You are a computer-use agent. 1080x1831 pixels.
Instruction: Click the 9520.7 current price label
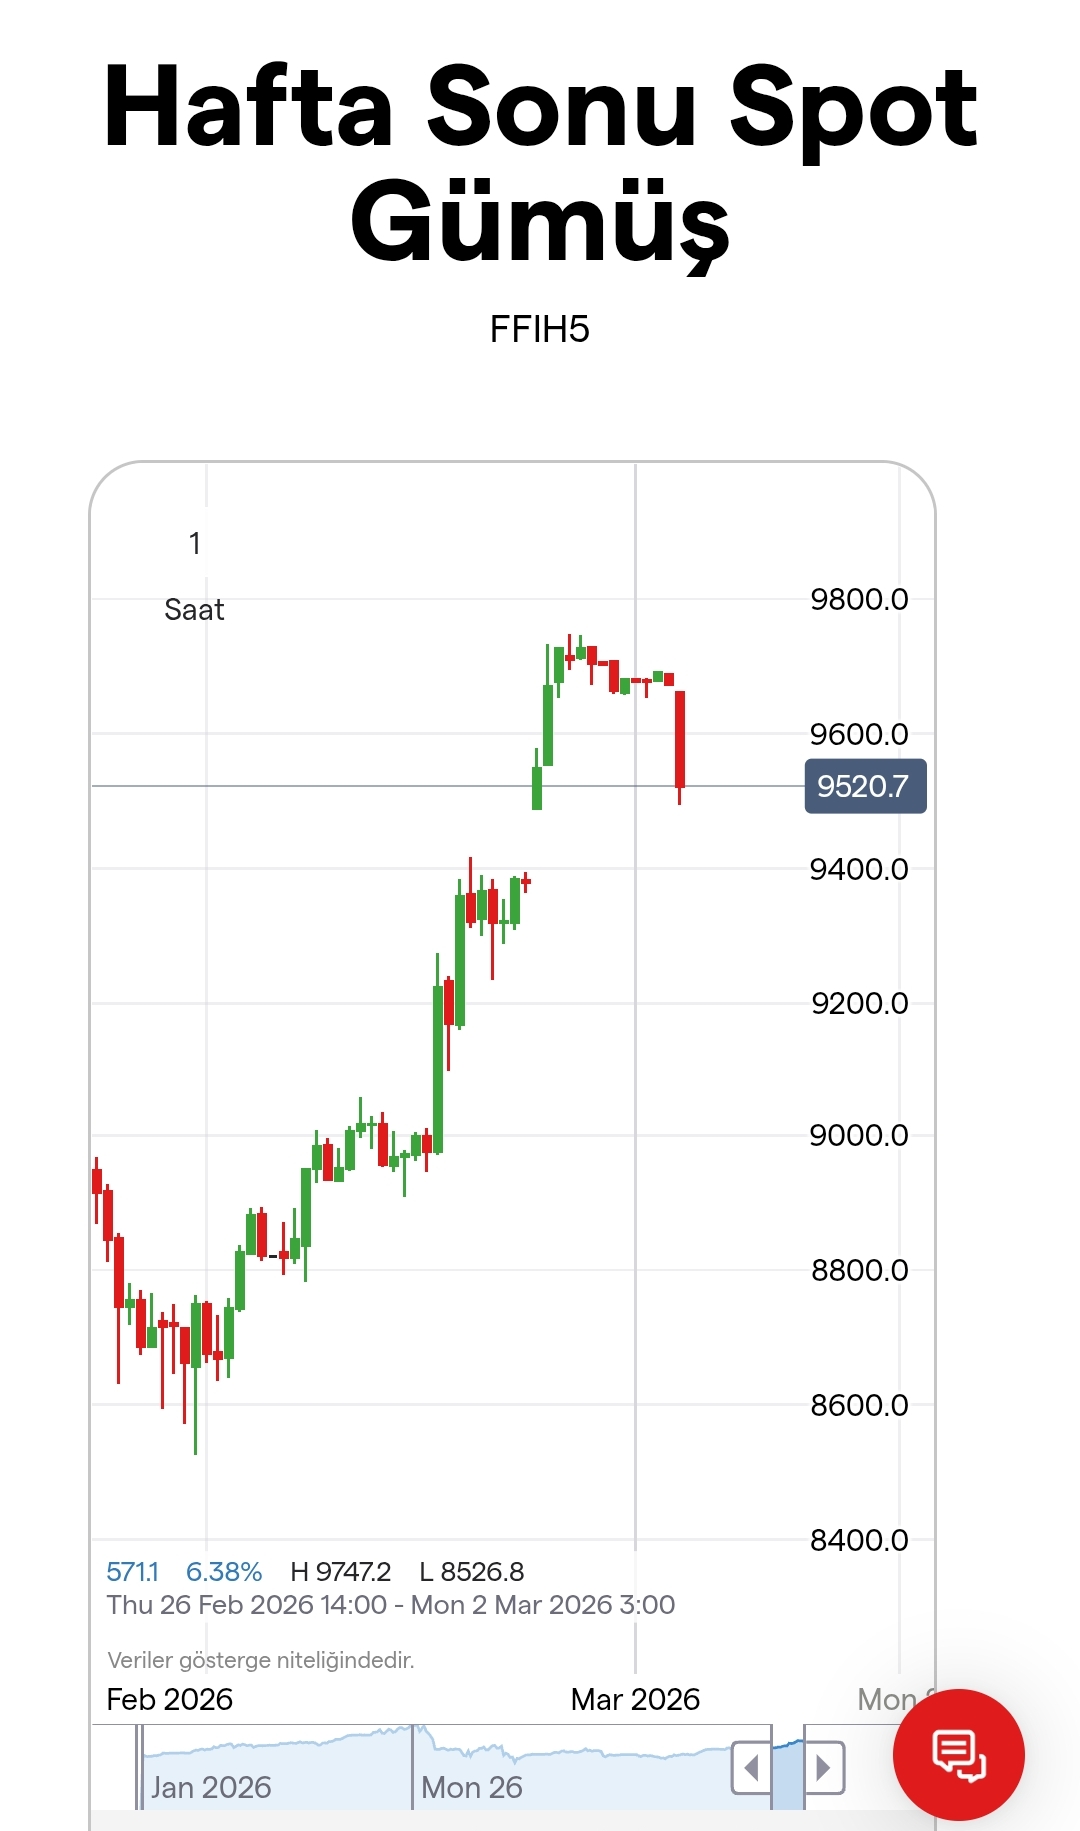tap(865, 786)
